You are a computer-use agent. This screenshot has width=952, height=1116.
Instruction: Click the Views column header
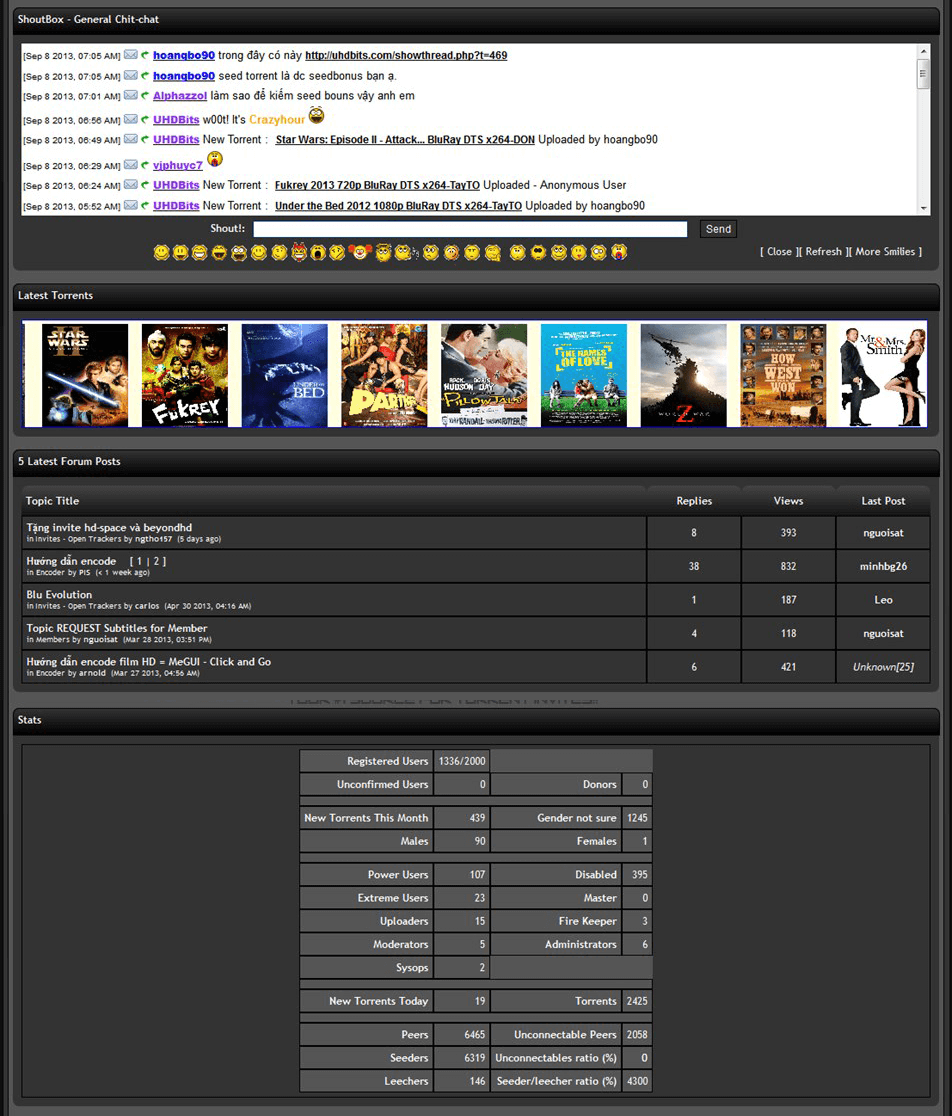(788, 501)
